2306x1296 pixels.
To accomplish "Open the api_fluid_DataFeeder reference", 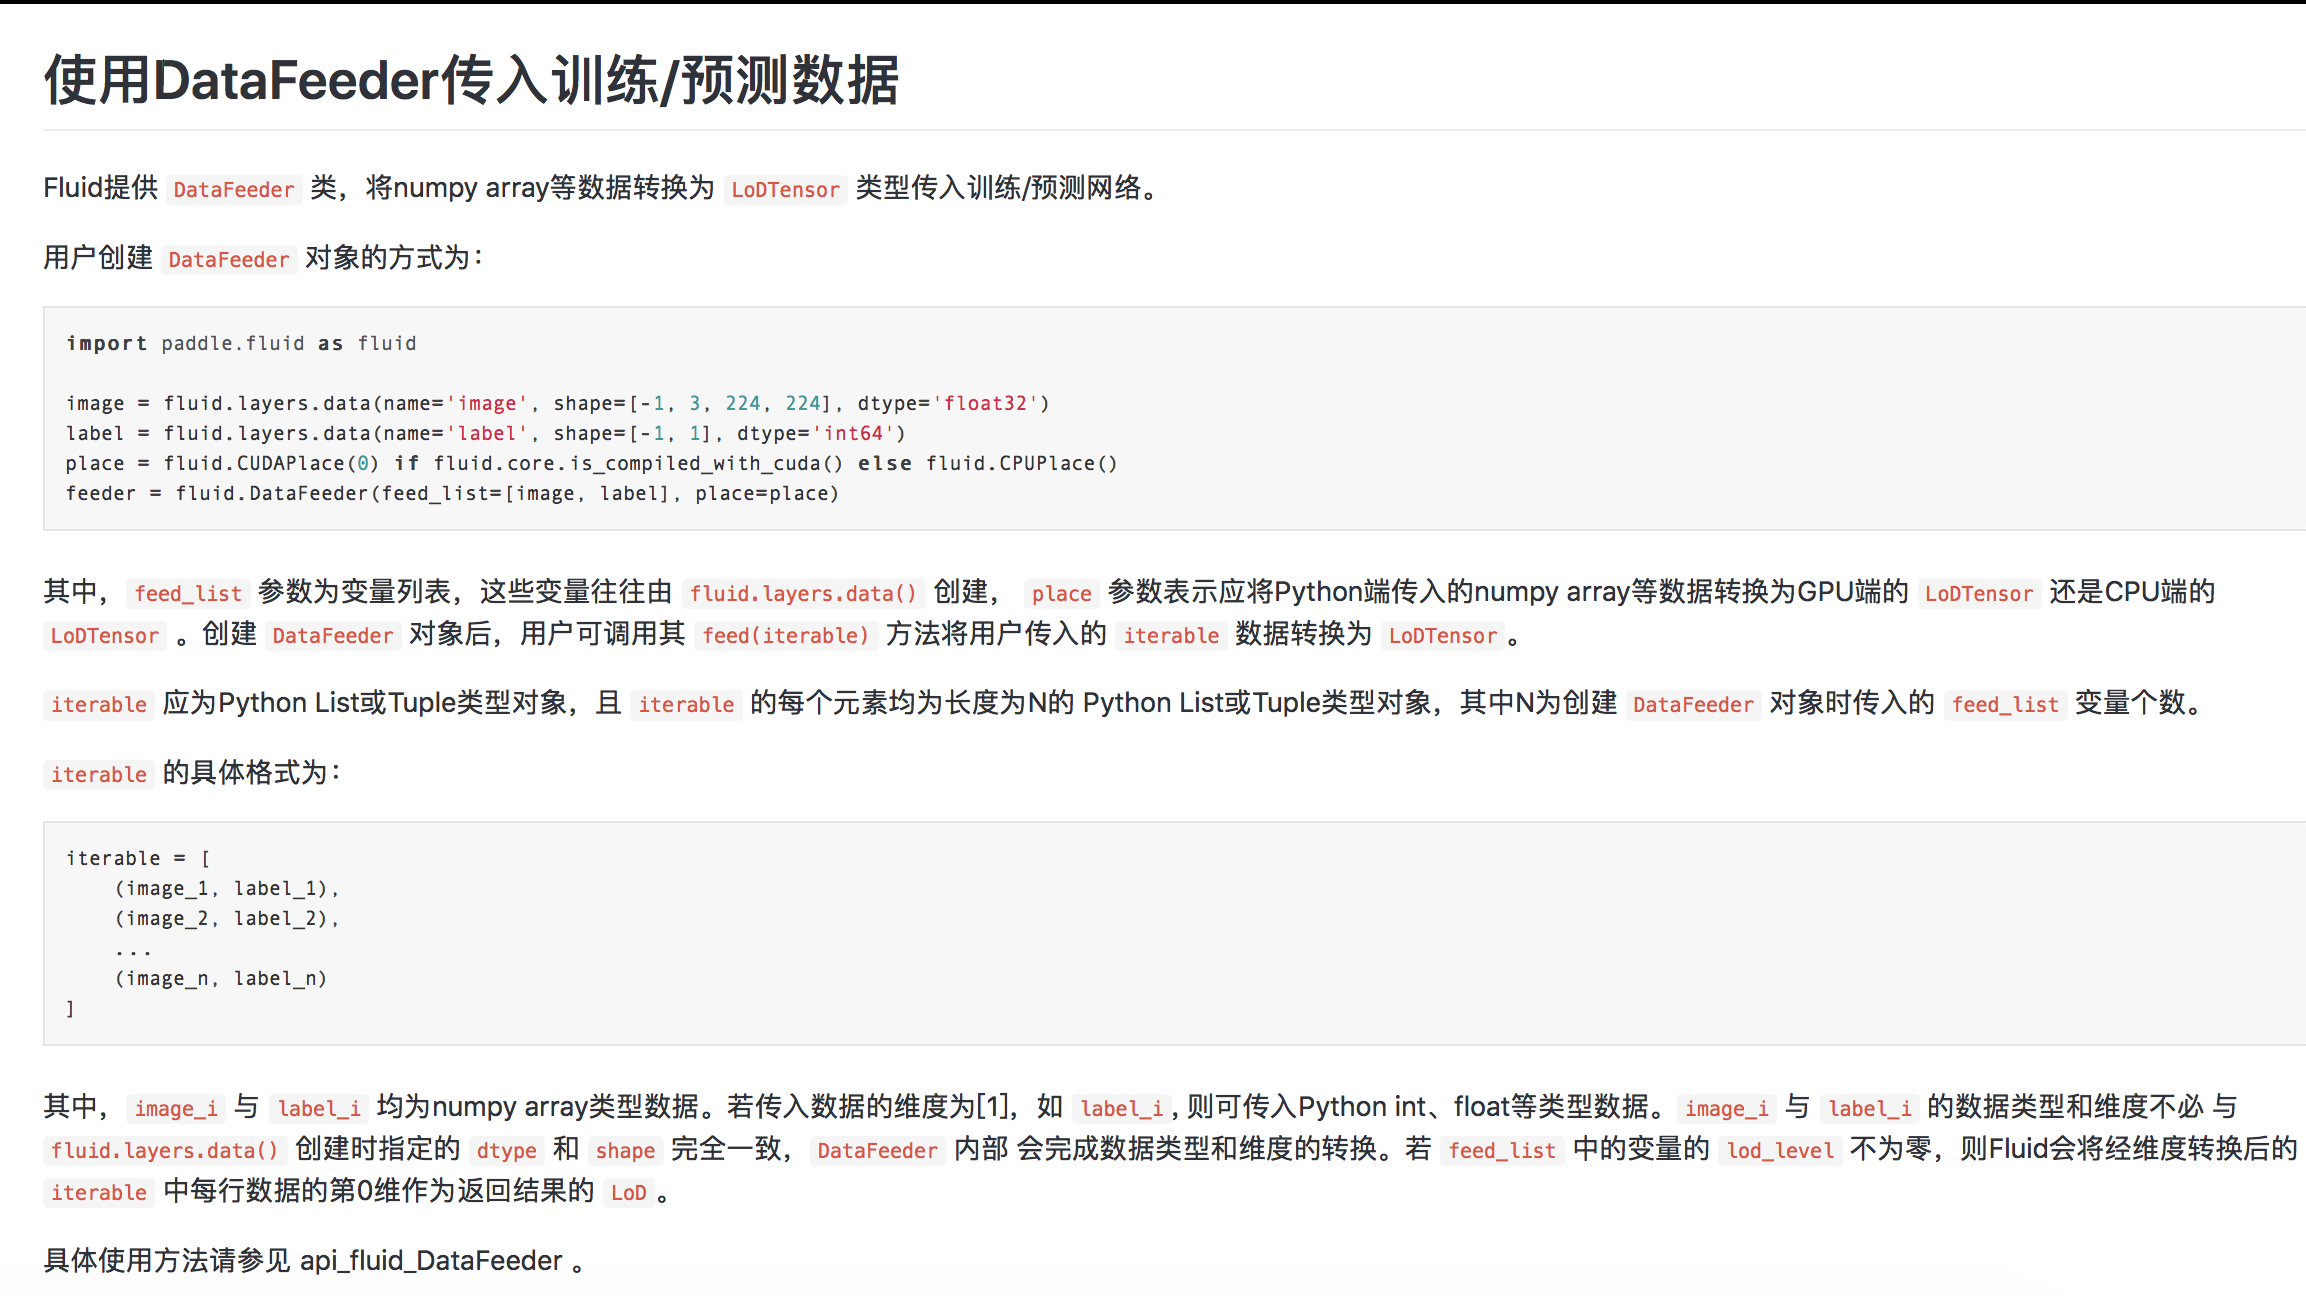I will tap(431, 1261).
